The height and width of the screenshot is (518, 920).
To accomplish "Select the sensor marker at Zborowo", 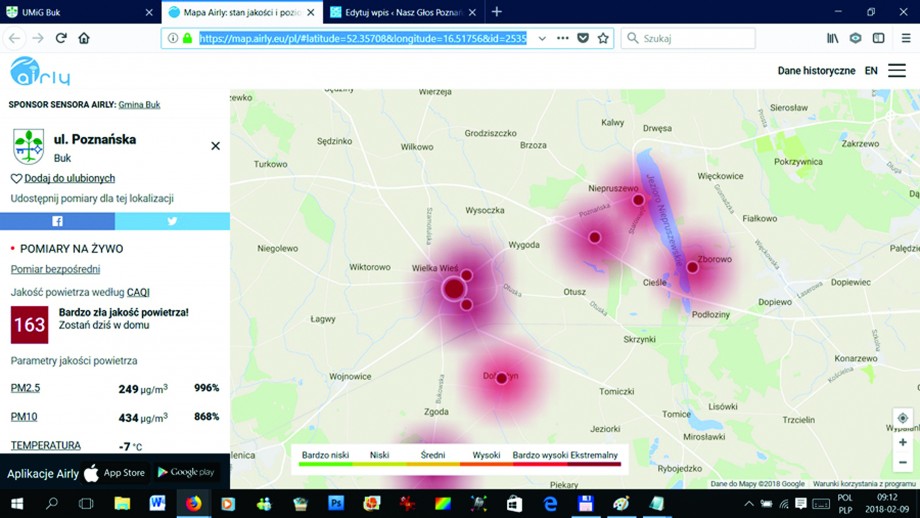I will [x=692, y=268].
